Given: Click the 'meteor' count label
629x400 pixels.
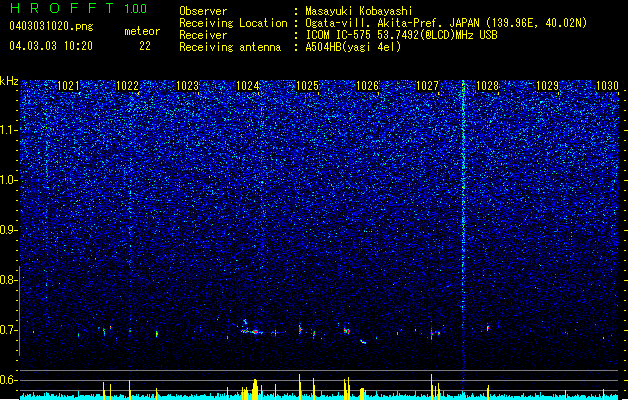Looking at the screenshot, I should 142,31.
